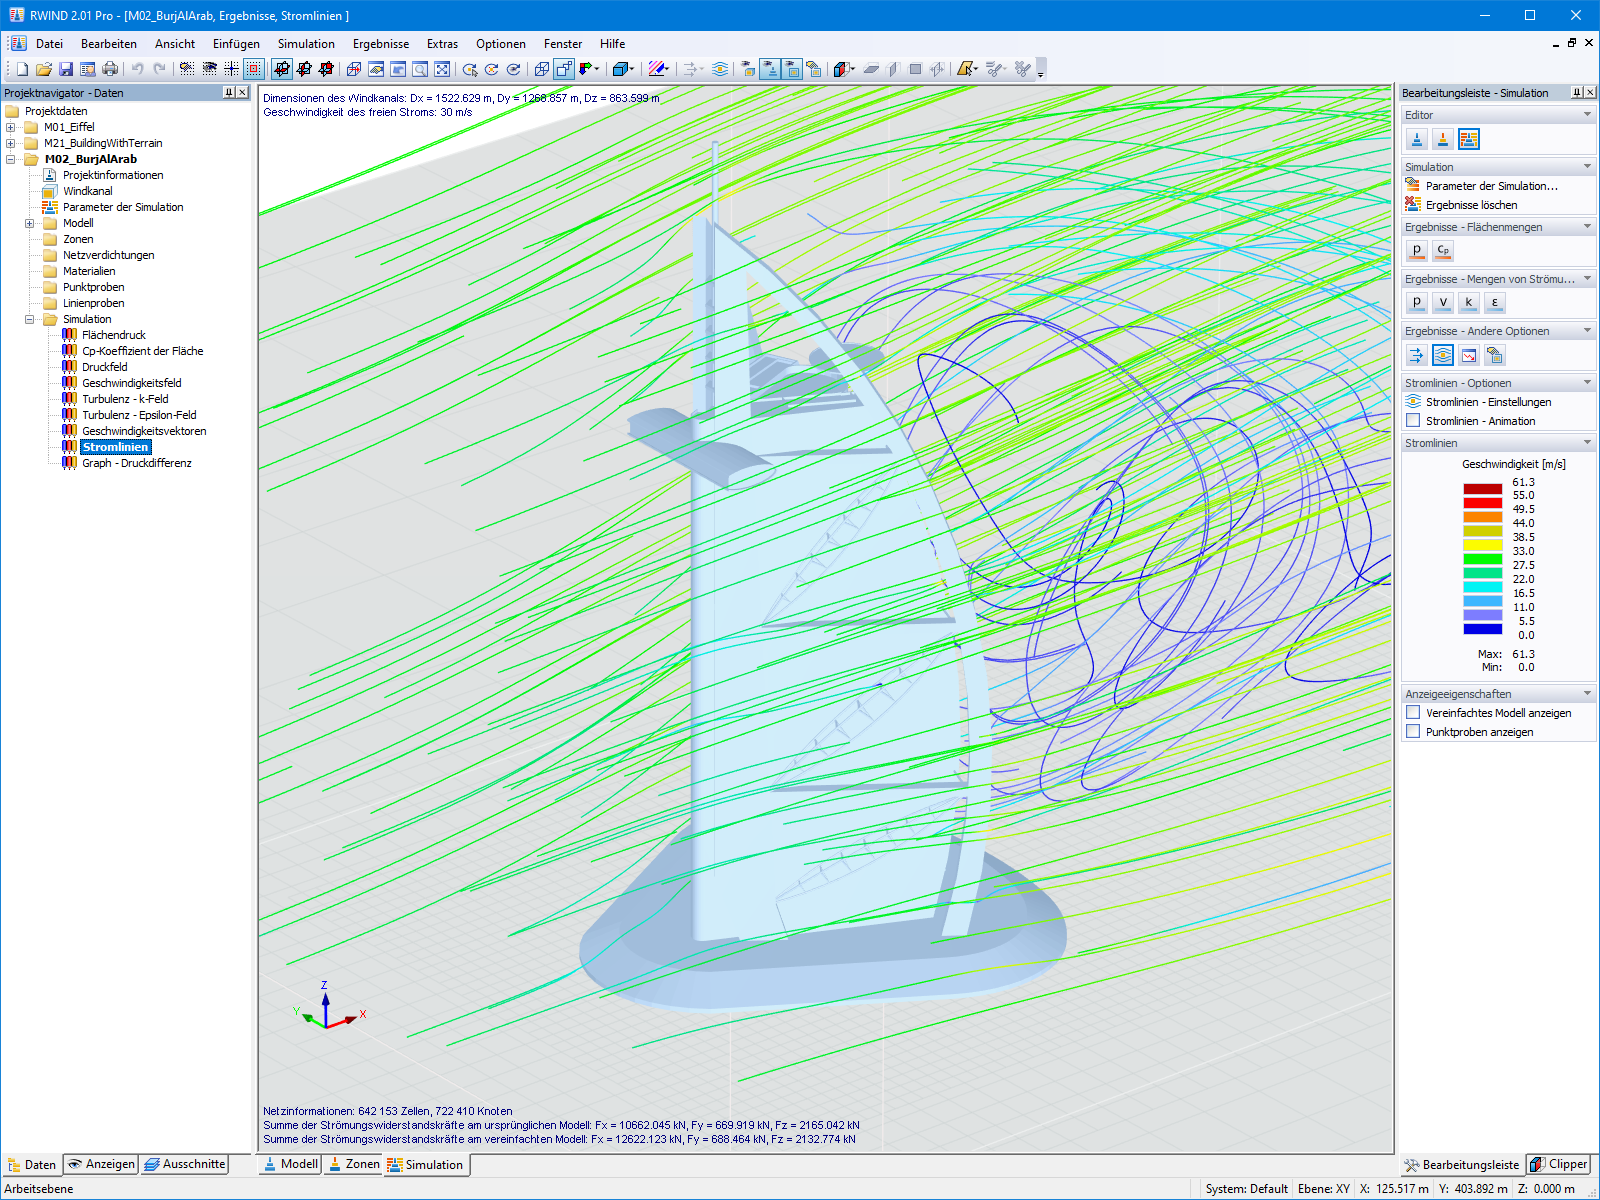
Task: Click the 'v' velocity field icon
Action: [1443, 302]
